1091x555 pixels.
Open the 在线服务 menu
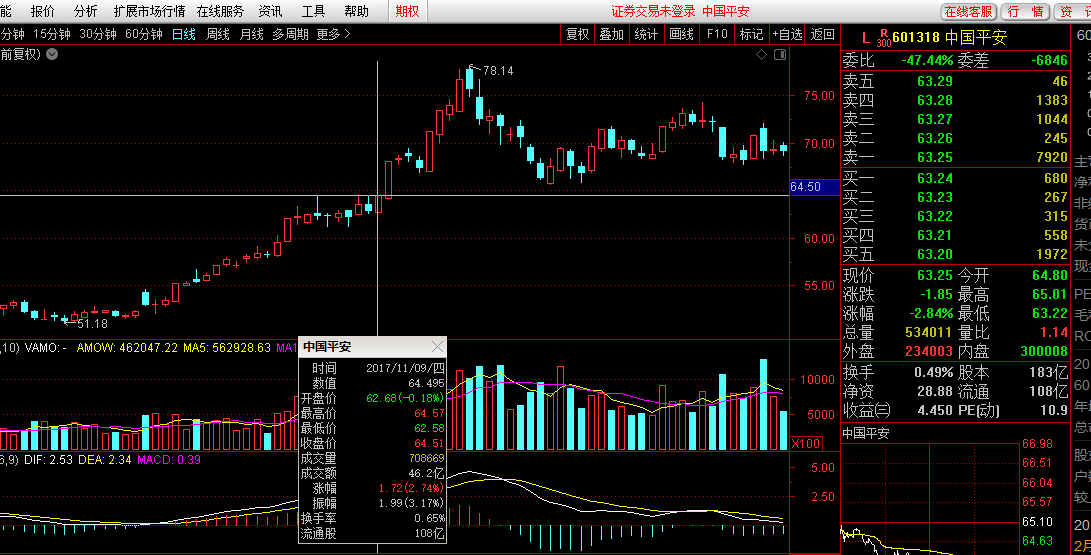(x=221, y=11)
